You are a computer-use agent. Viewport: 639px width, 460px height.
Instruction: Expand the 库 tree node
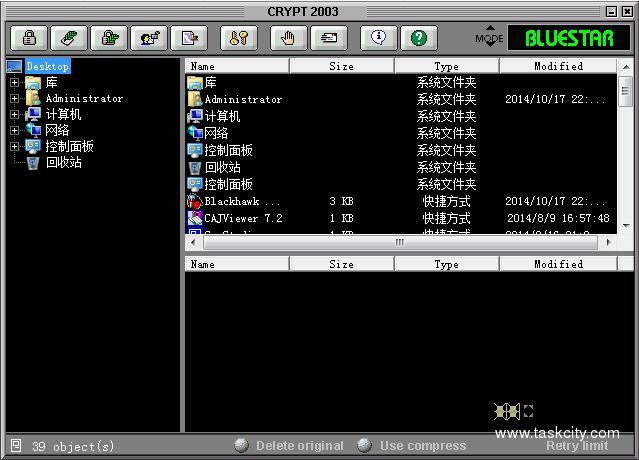coord(15,82)
